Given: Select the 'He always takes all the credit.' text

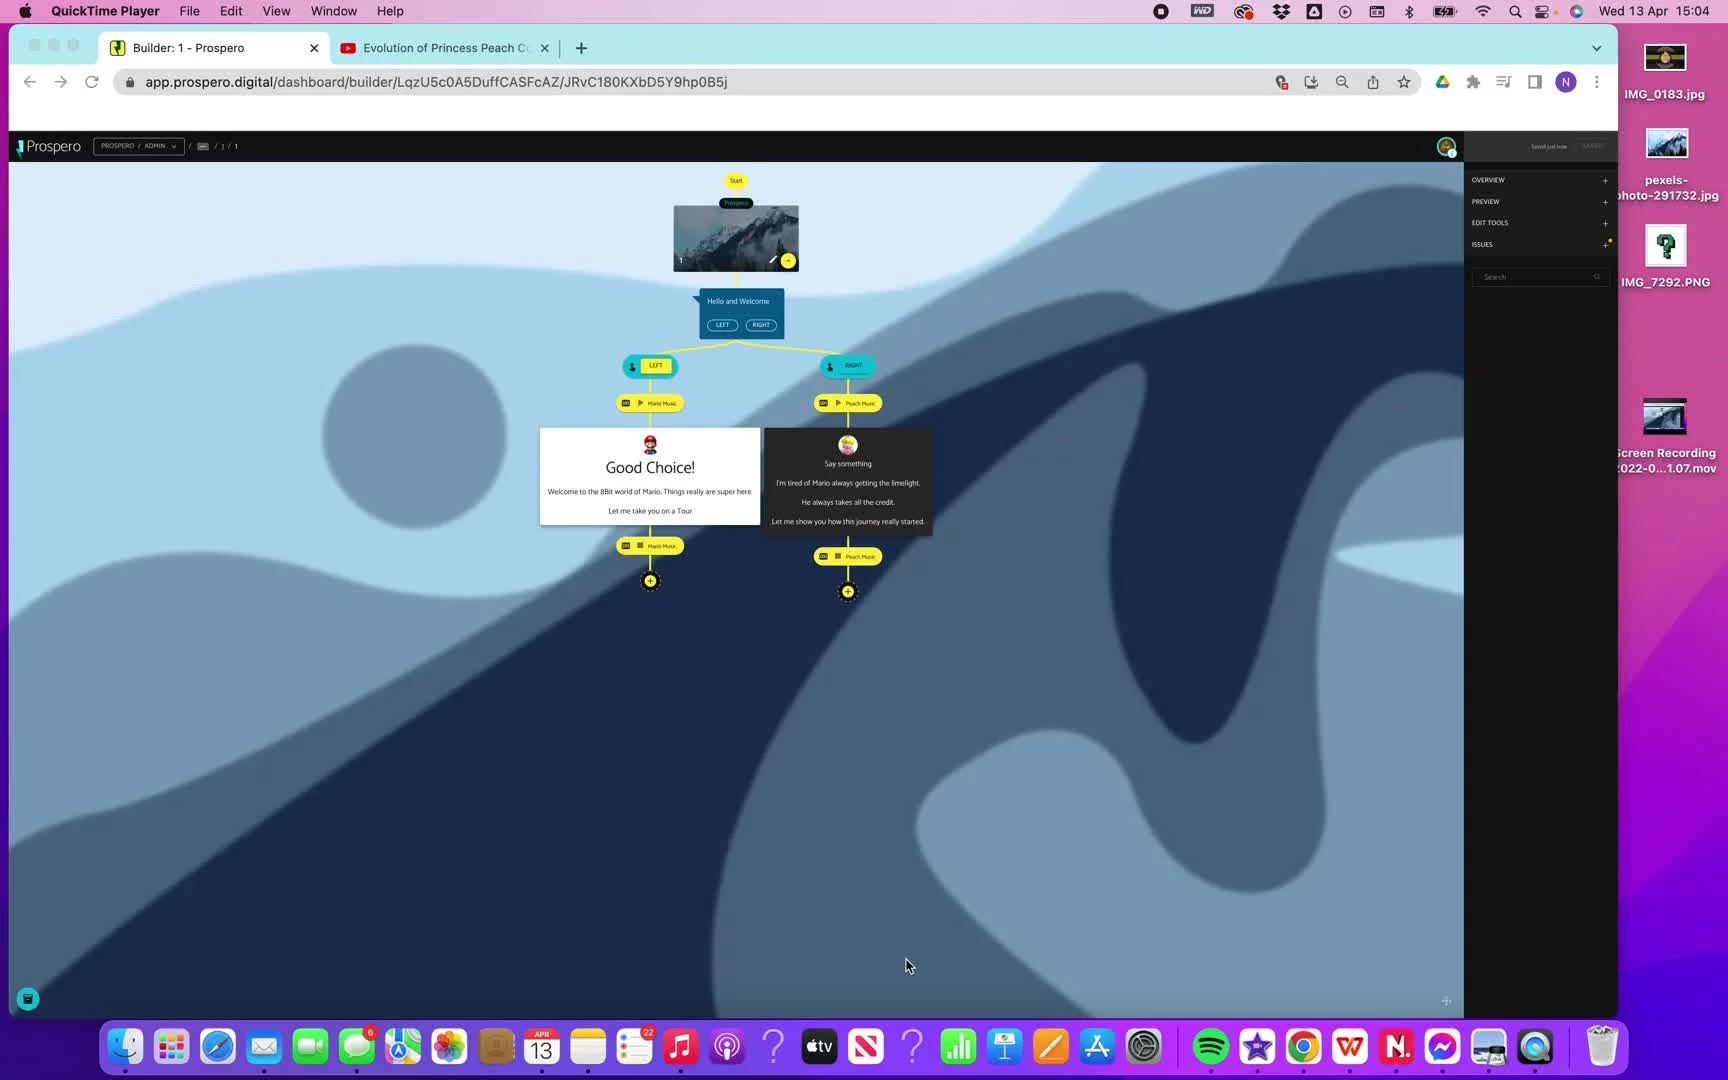Looking at the screenshot, I should pyautogui.click(x=848, y=502).
